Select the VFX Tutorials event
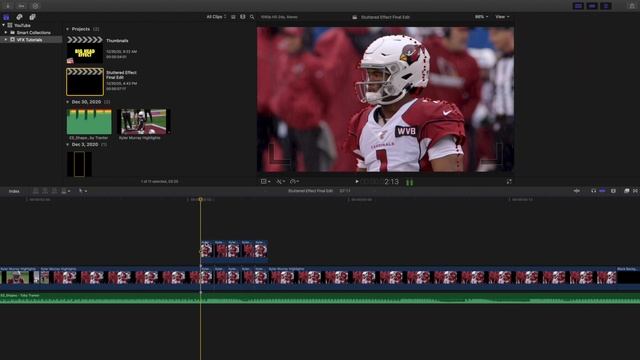Image resolution: width=640 pixels, height=360 pixels. [x=29, y=40]
